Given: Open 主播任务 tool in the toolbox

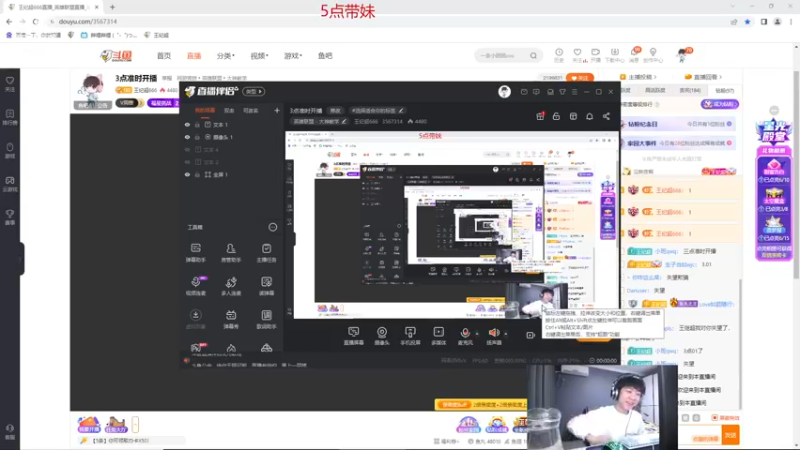Looking at the screenshot, I should (x=266, y=253).
